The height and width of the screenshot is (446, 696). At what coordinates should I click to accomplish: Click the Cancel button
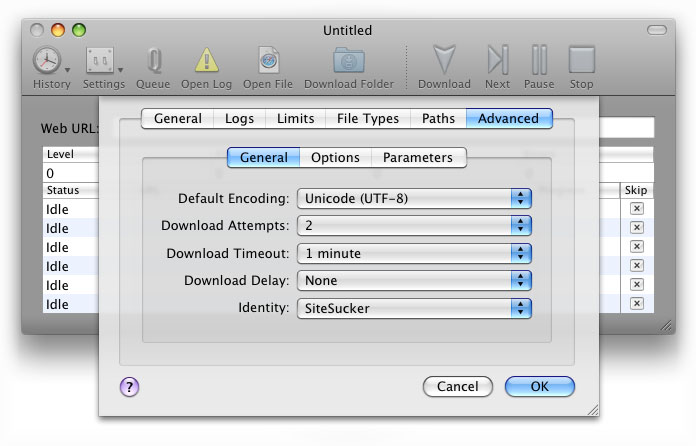click(x=457, y=386)
